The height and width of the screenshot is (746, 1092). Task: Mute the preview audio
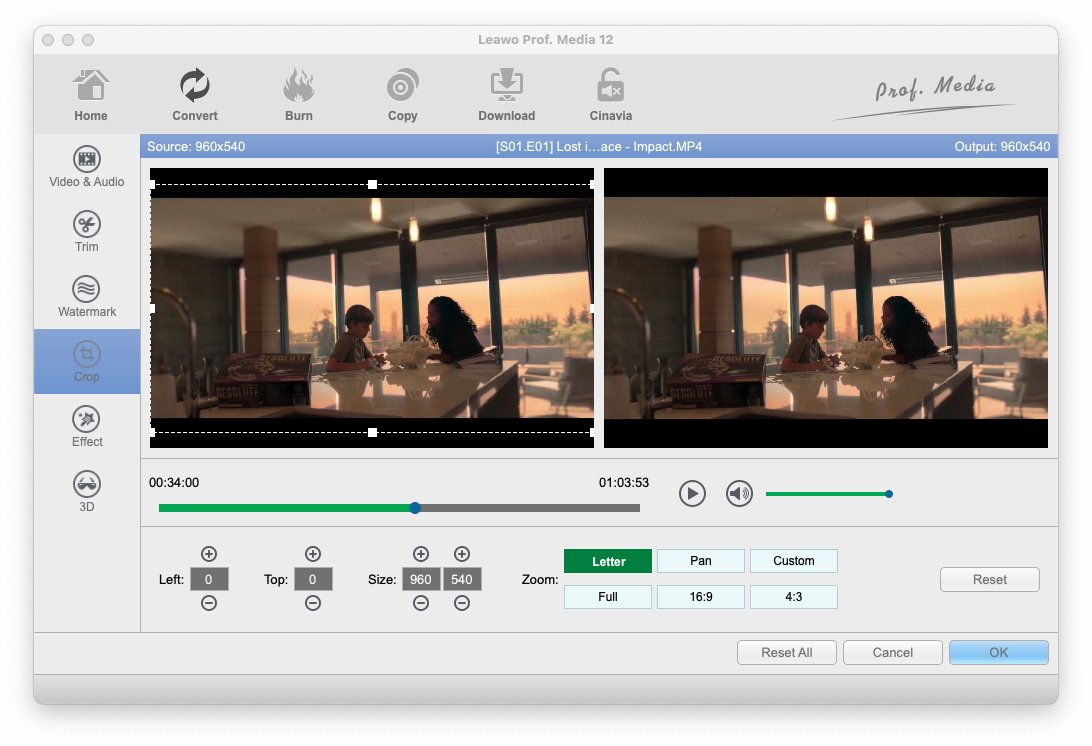[x=739, y=493]
